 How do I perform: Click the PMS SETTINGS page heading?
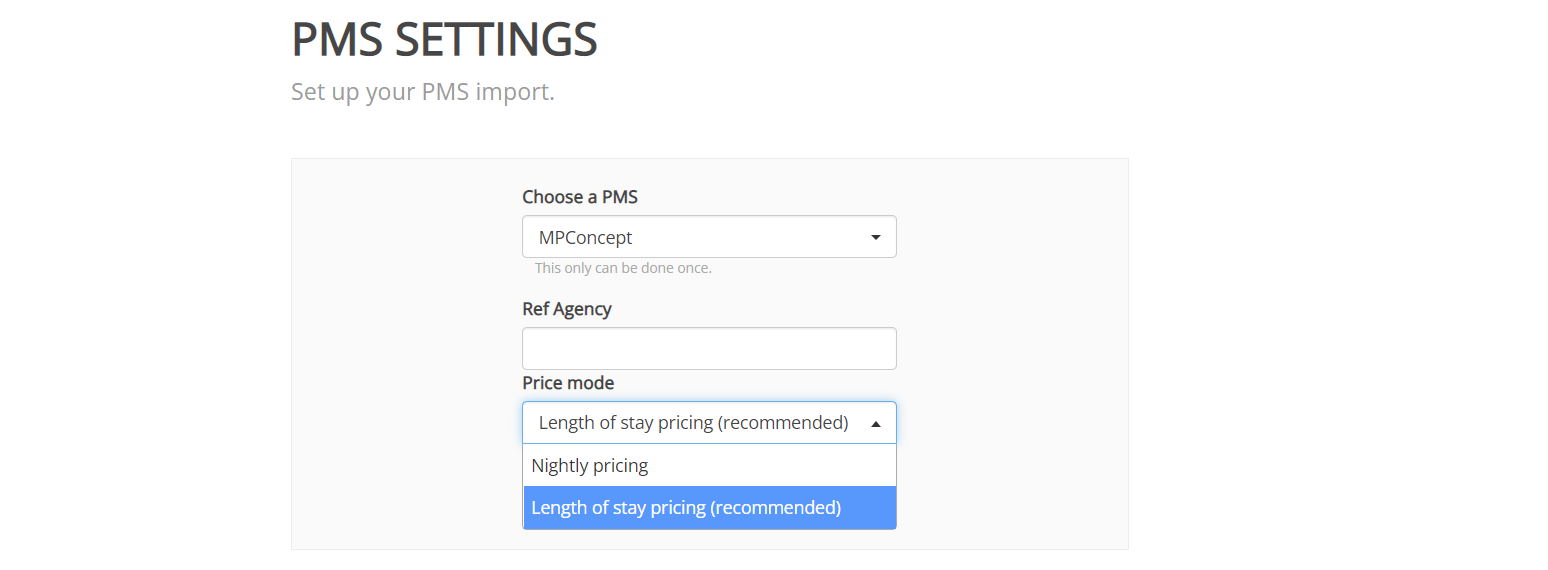pos(444,40)
